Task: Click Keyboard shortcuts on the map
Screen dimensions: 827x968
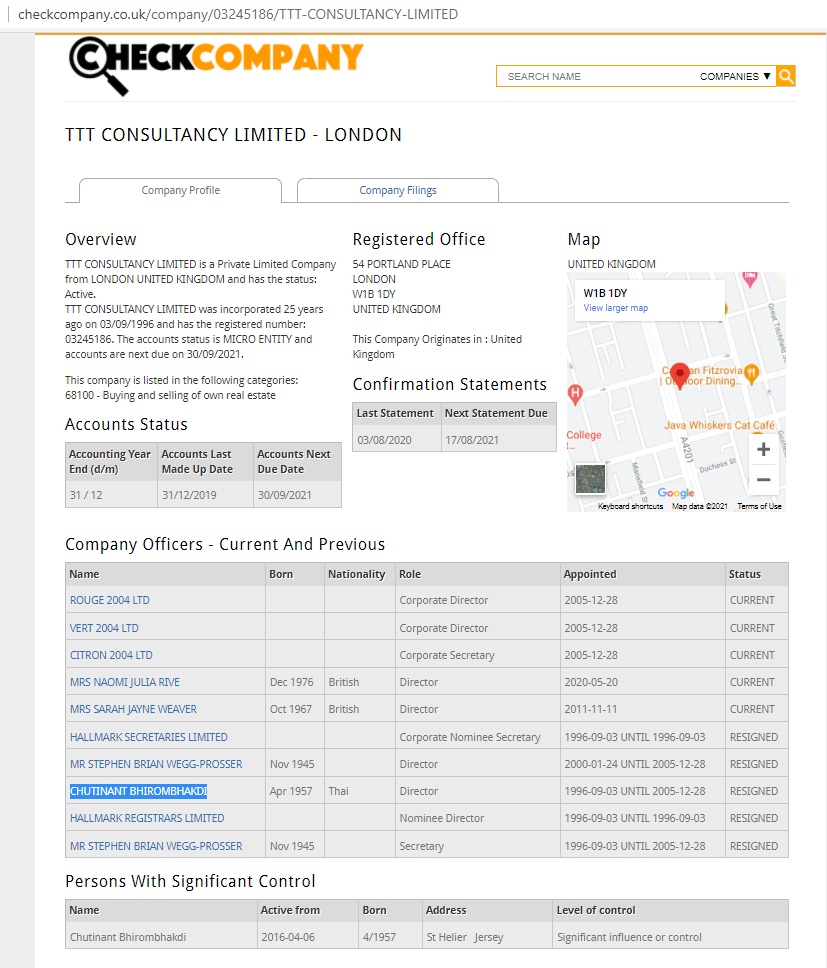Action: [630, 506]
